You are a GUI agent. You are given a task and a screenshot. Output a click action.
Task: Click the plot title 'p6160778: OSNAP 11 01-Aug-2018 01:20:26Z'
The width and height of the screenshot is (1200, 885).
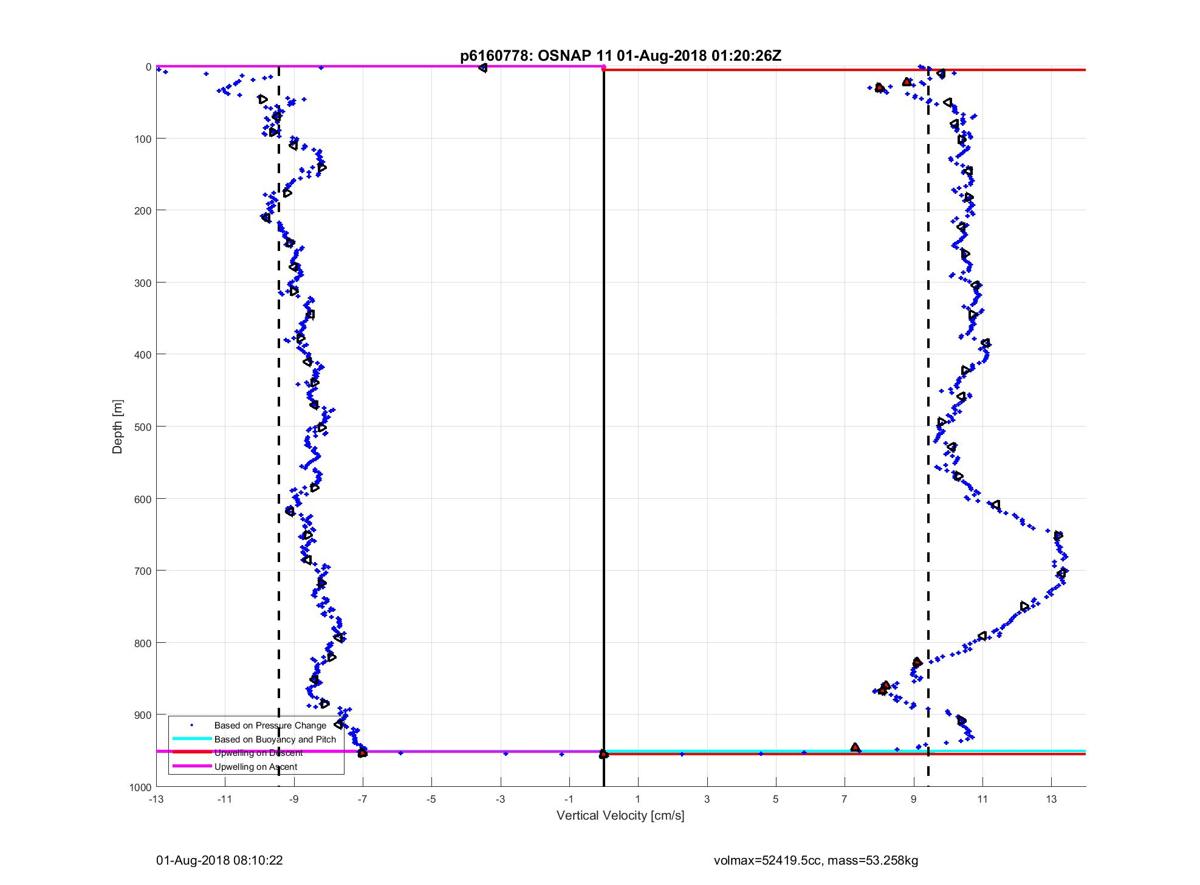[620, 56]
